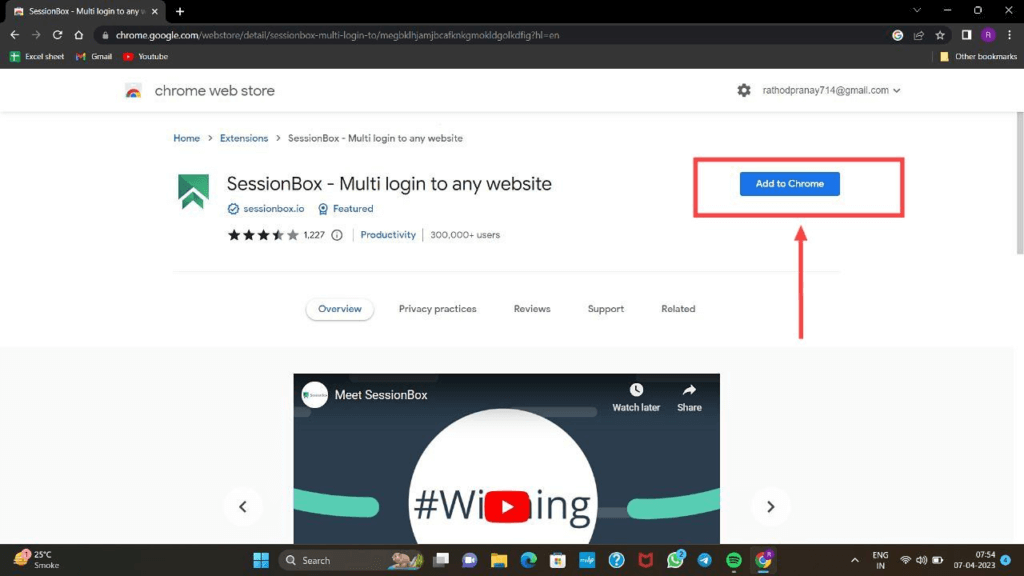The image size is (1024, 576).
Task: Click the page vertical scrollbar
Action: tap(1020, 183)
